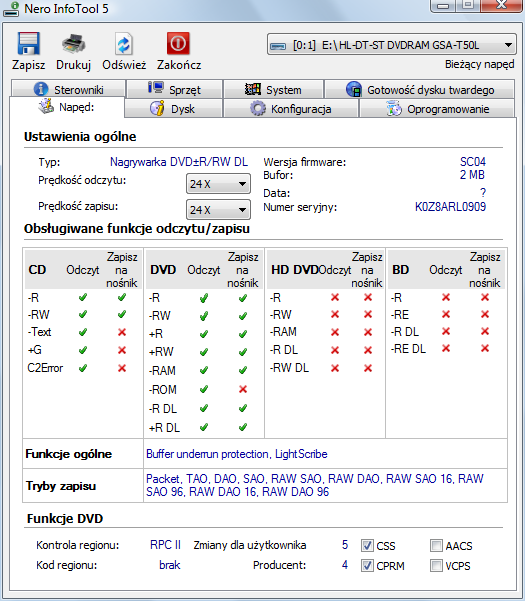
Task: Expand the Prędkość odczytu speed dropdown
Action: pyautogui.click(x=218, y=184)
